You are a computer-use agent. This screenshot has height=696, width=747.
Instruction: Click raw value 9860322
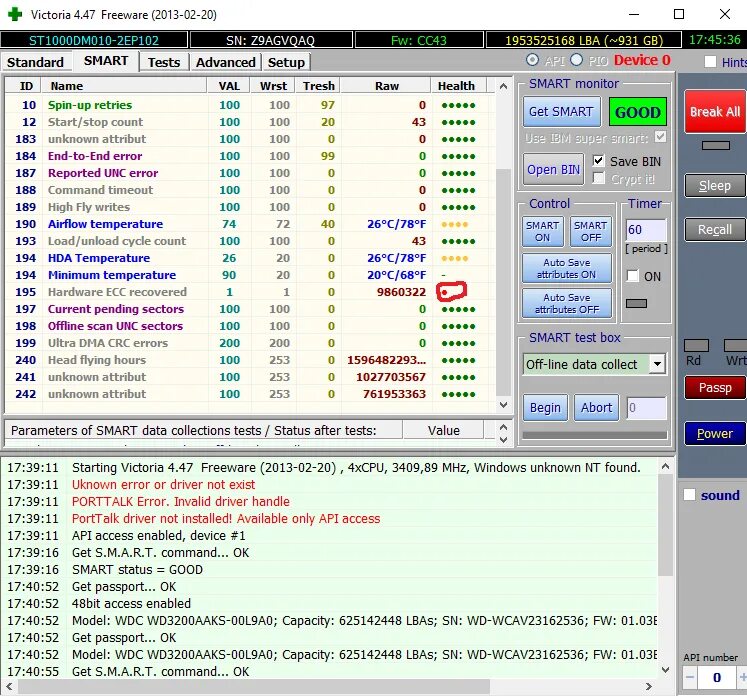tap(401, 292)
